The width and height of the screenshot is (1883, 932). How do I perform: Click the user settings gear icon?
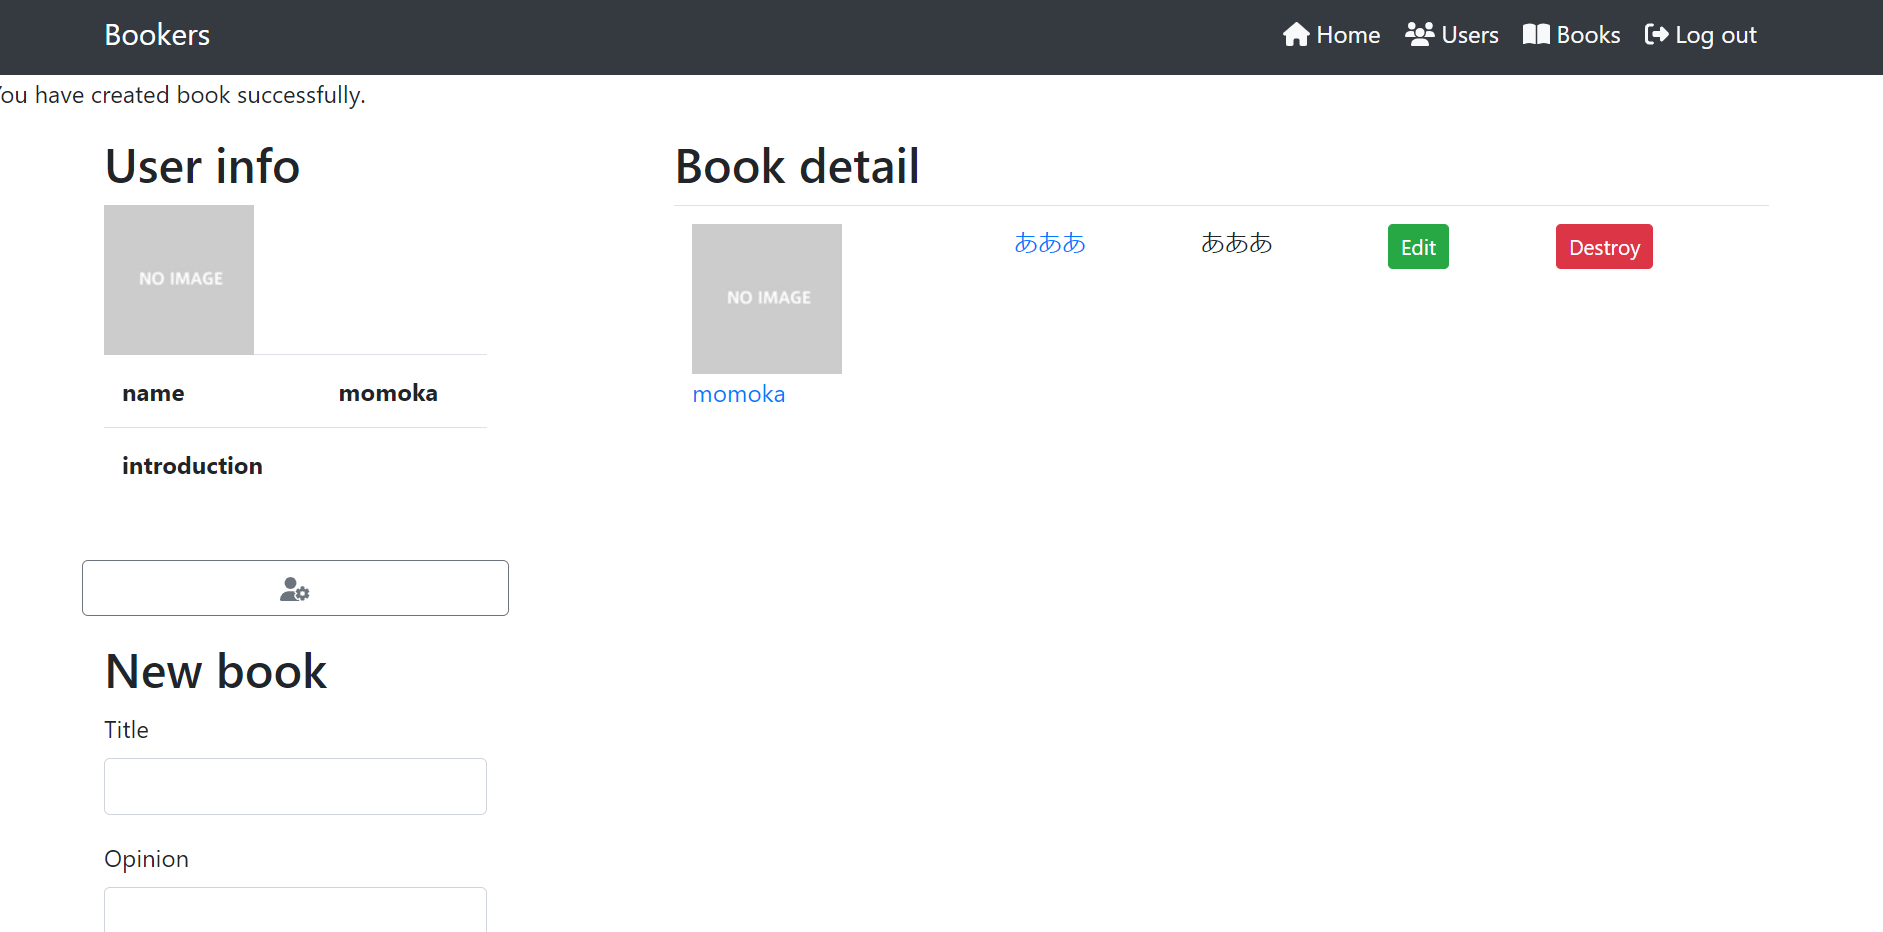pyautogui.click(x=295, y=590)
